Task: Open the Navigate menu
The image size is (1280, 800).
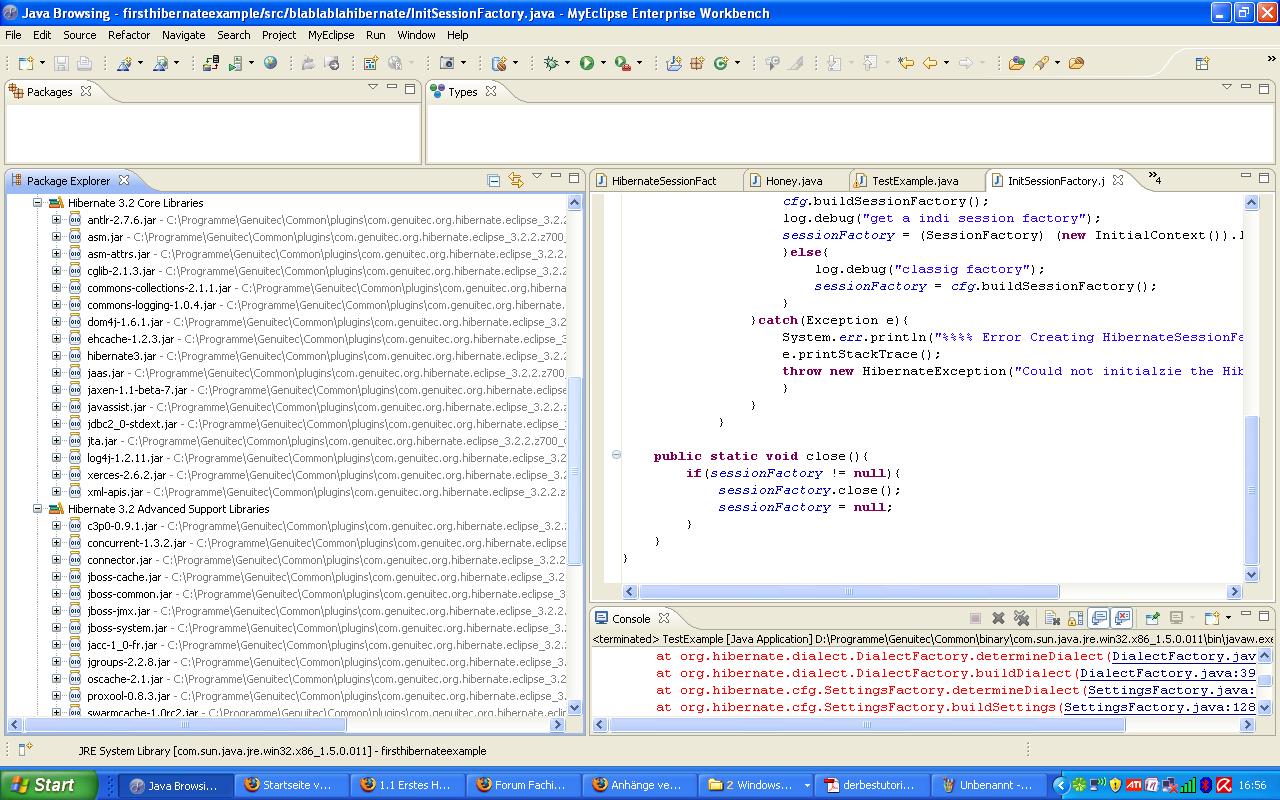Action: (183, 35)
